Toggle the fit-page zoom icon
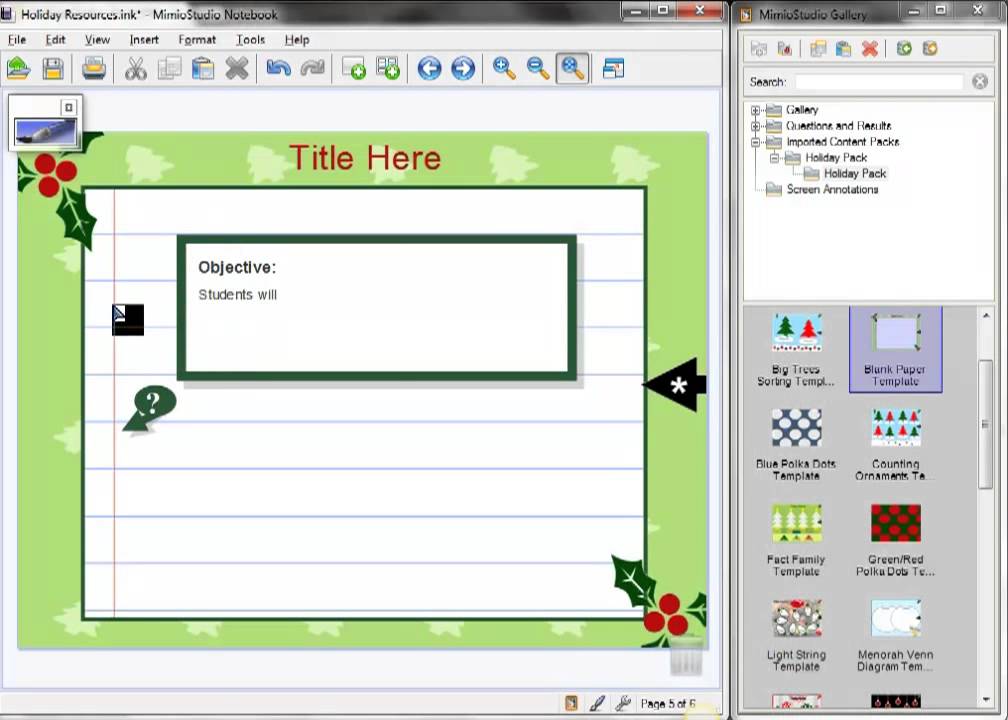Viewport: 1008px width, 720px height. pos(572,68)
